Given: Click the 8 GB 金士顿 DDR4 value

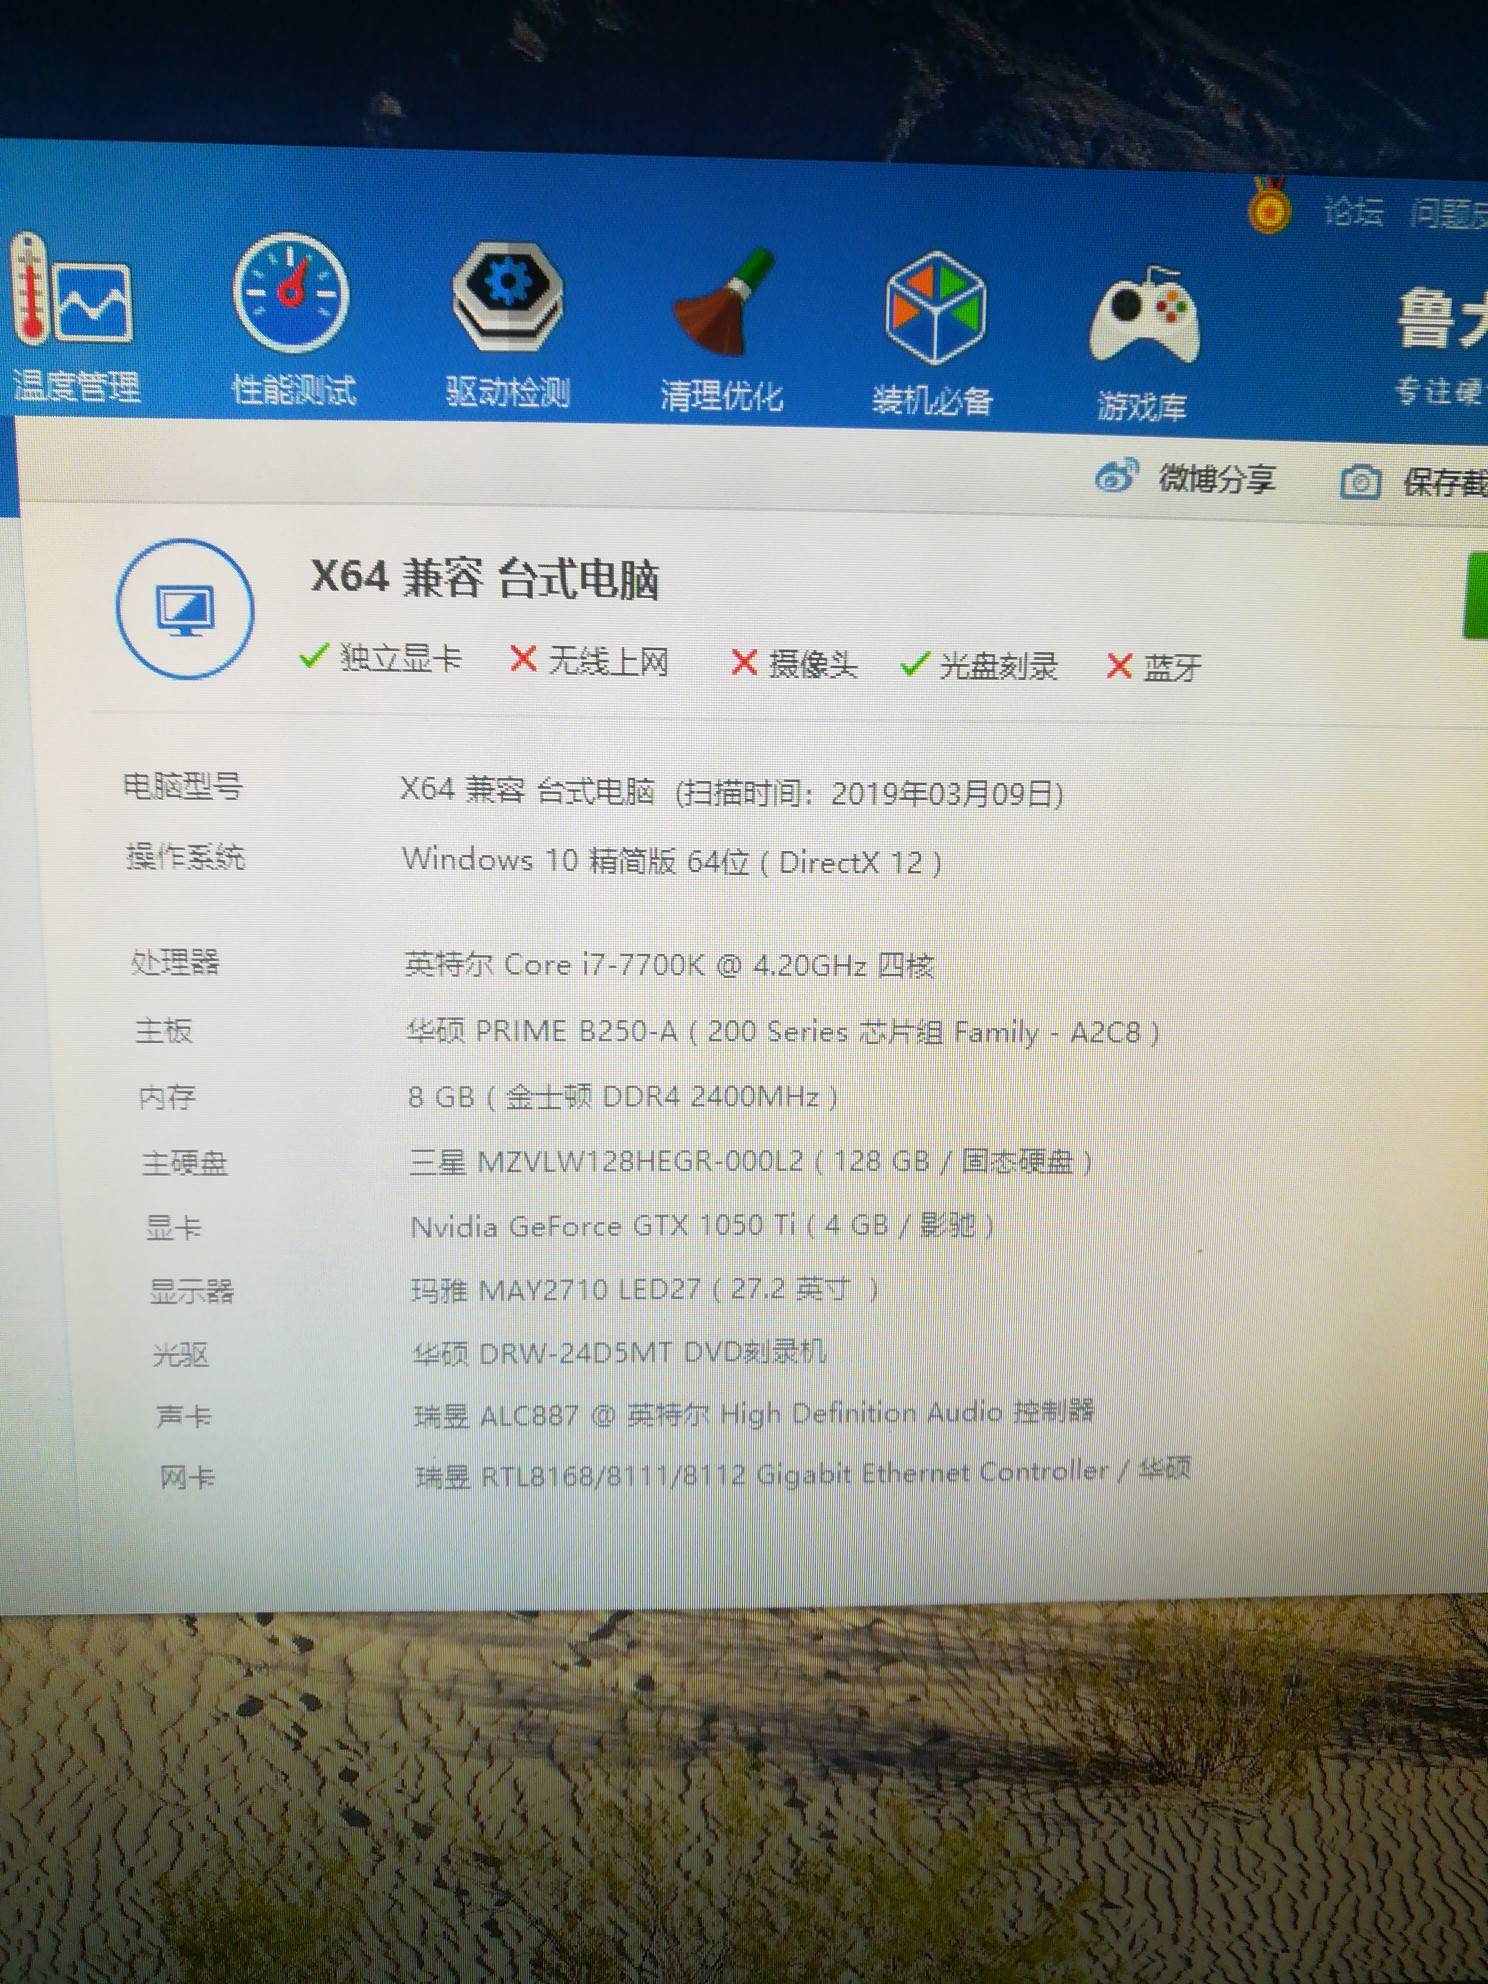Looking at the screenshot, I should pos(623,1097).
